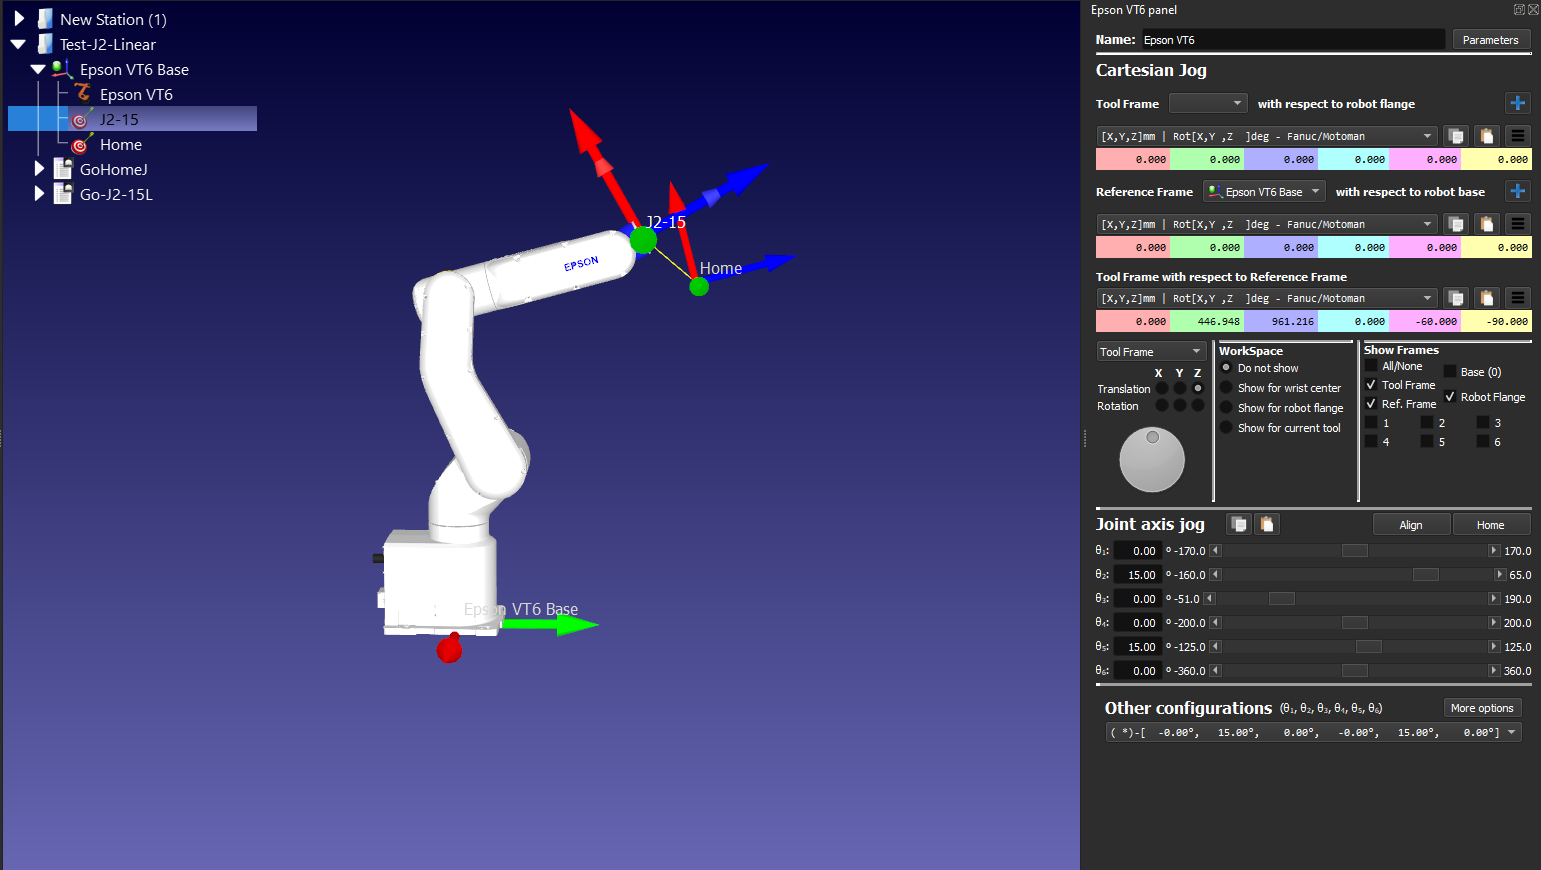Viewport: 1541px width, 870px height.
Task: Add a new tool frame with plus icon
Action: click(1517, 103)
